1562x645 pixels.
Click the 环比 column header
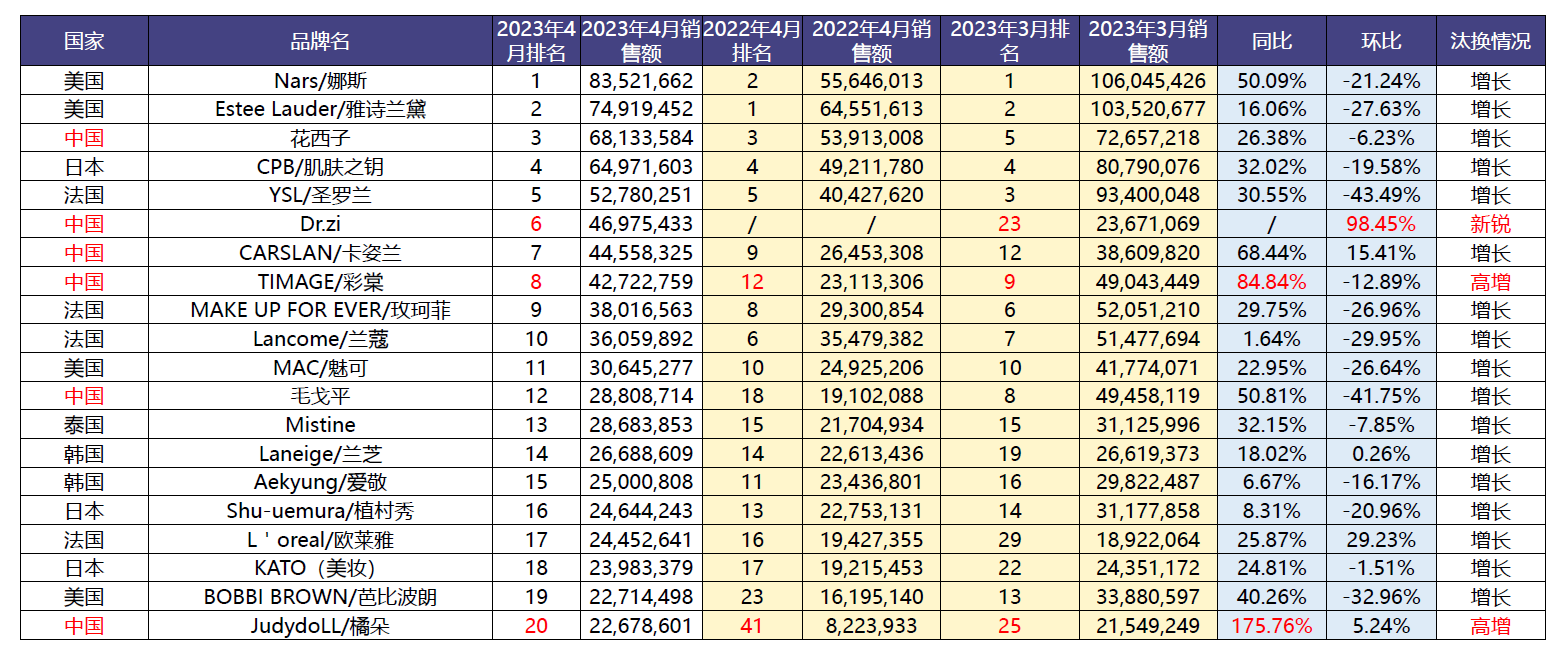click(1381, 42)
